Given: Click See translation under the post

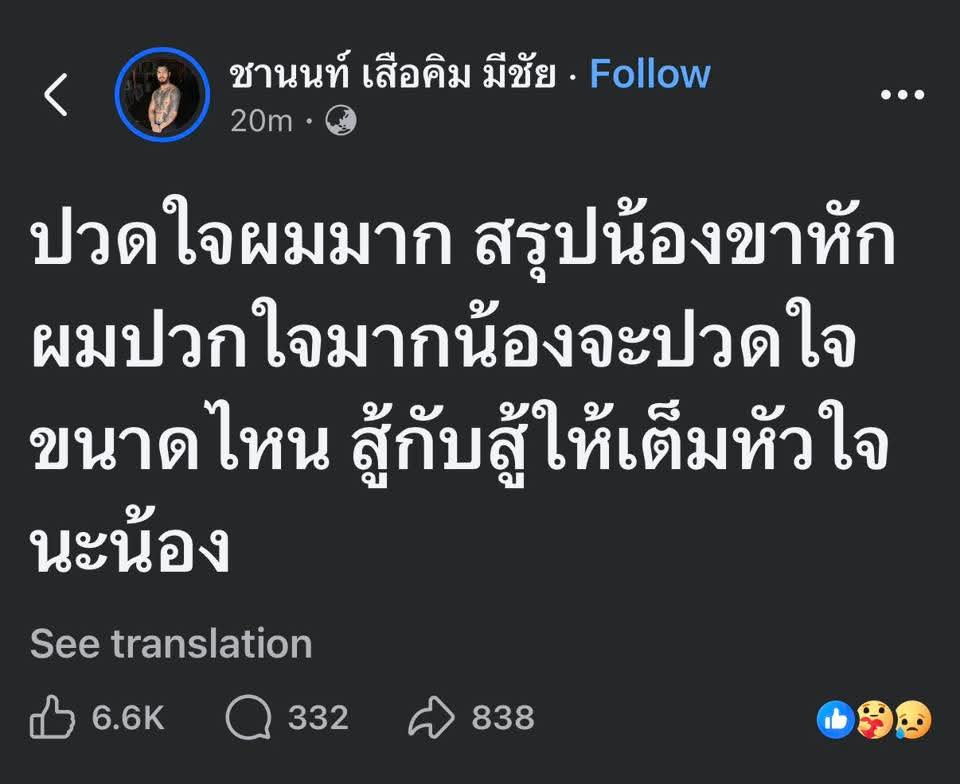Looking at the screenshot, I should (x=171, y=643).
